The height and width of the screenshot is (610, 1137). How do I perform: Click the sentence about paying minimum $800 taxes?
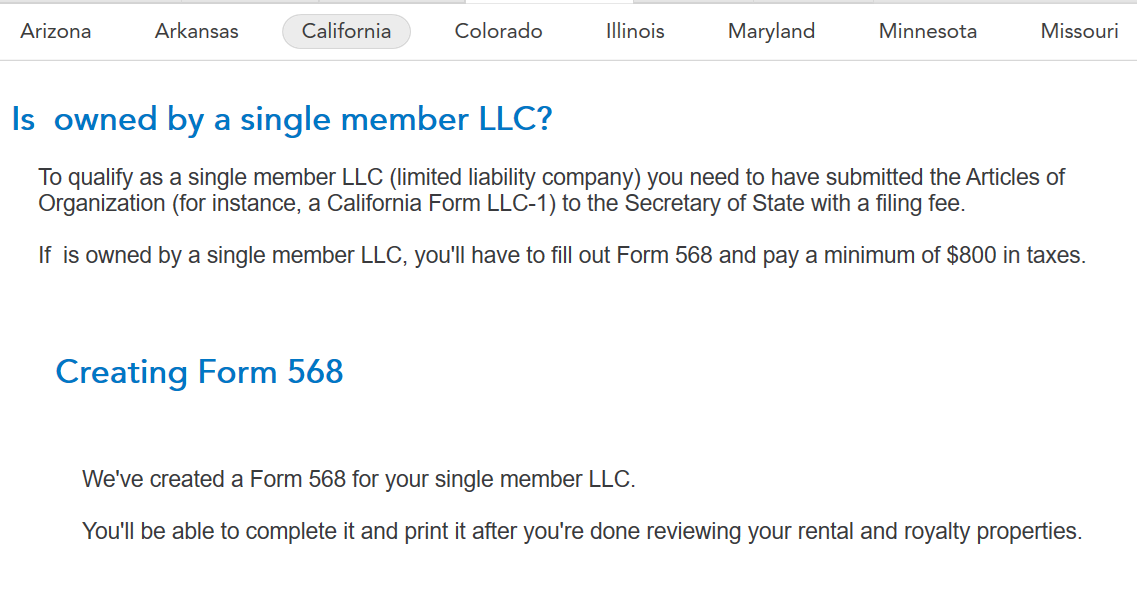coord(561,255)
